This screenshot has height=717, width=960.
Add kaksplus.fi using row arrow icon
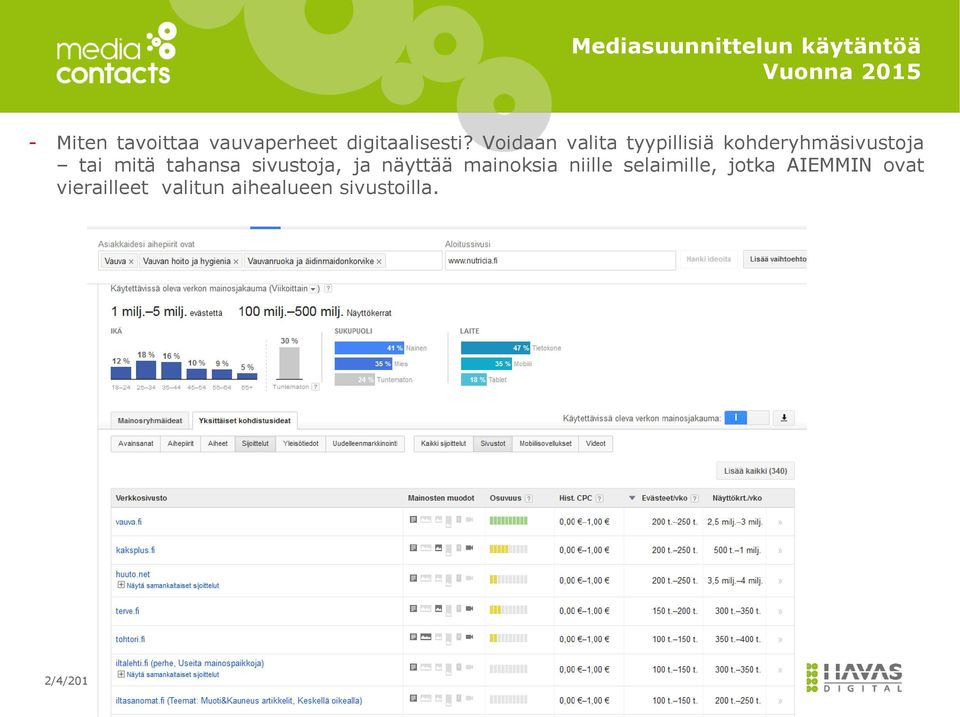click(780, 550)
